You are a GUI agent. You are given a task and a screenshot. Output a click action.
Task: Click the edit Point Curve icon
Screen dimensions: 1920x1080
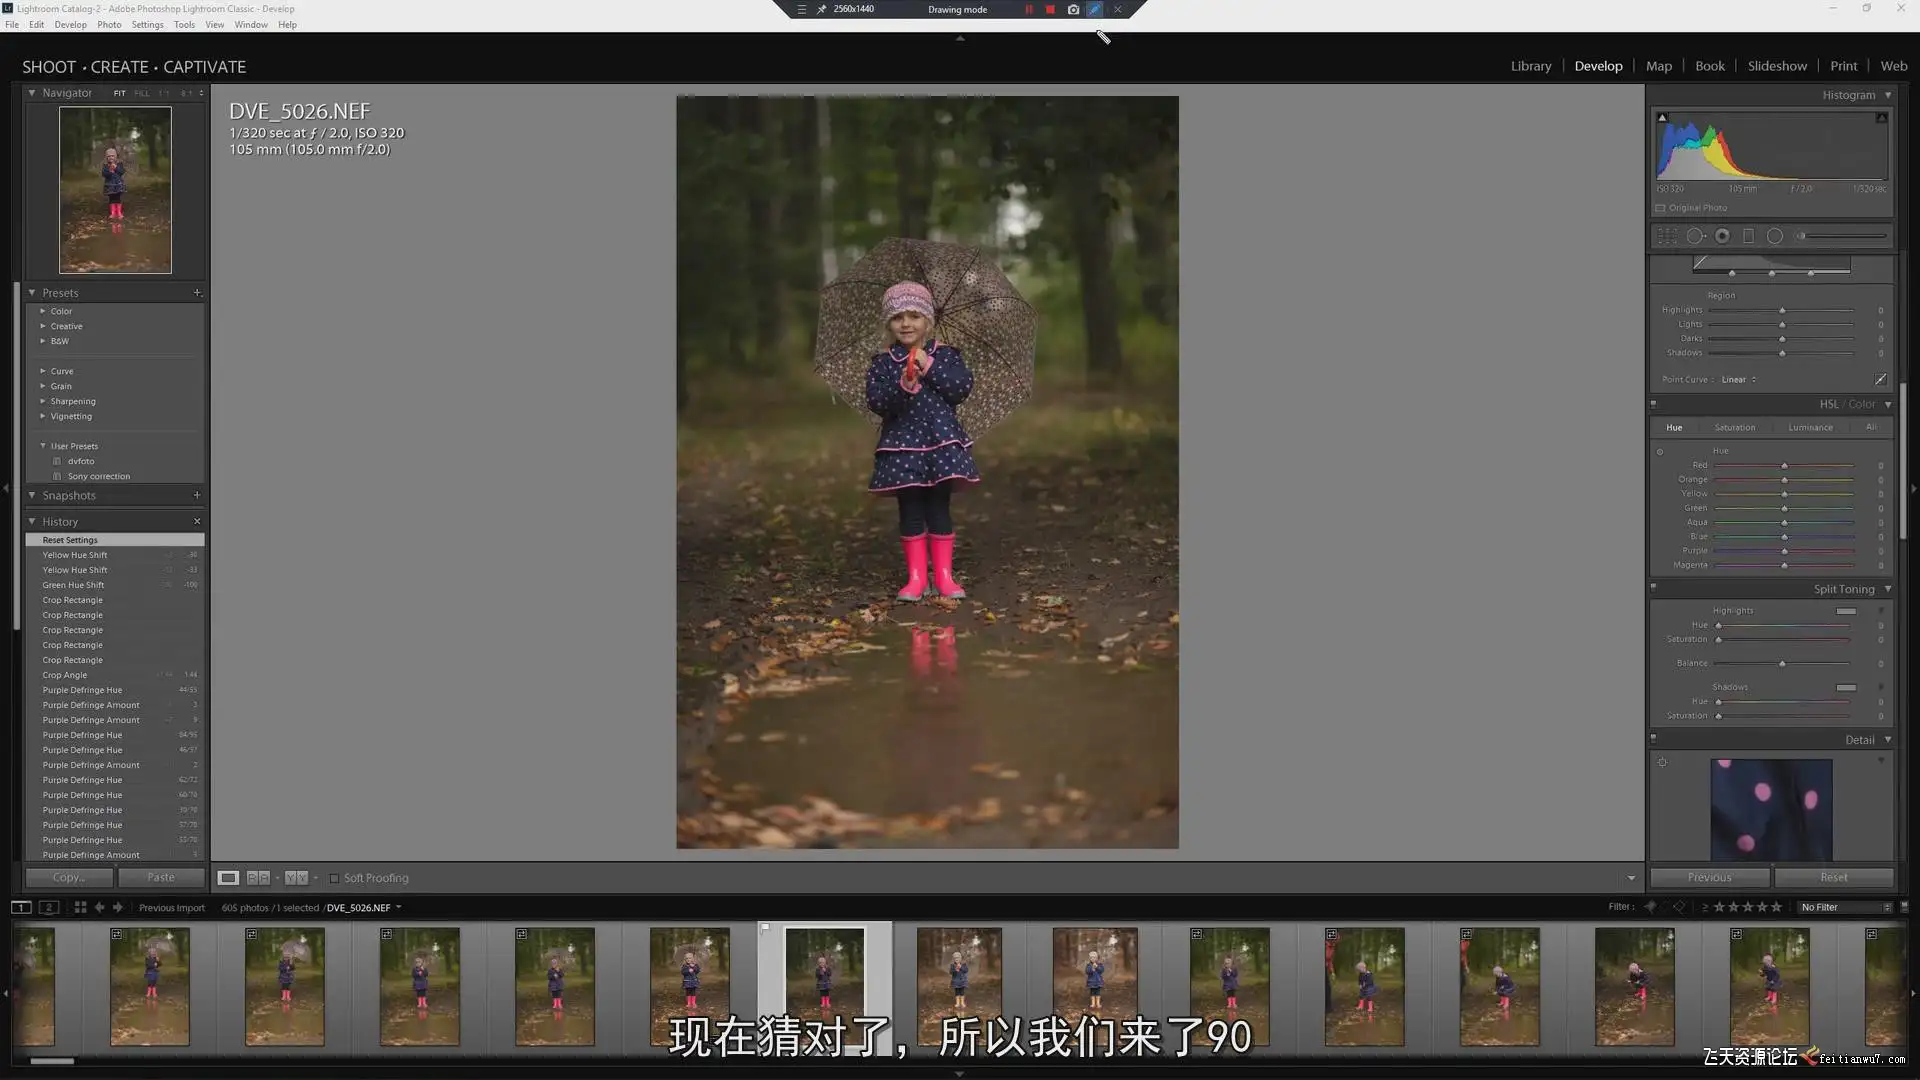(x=1880, y=380)
